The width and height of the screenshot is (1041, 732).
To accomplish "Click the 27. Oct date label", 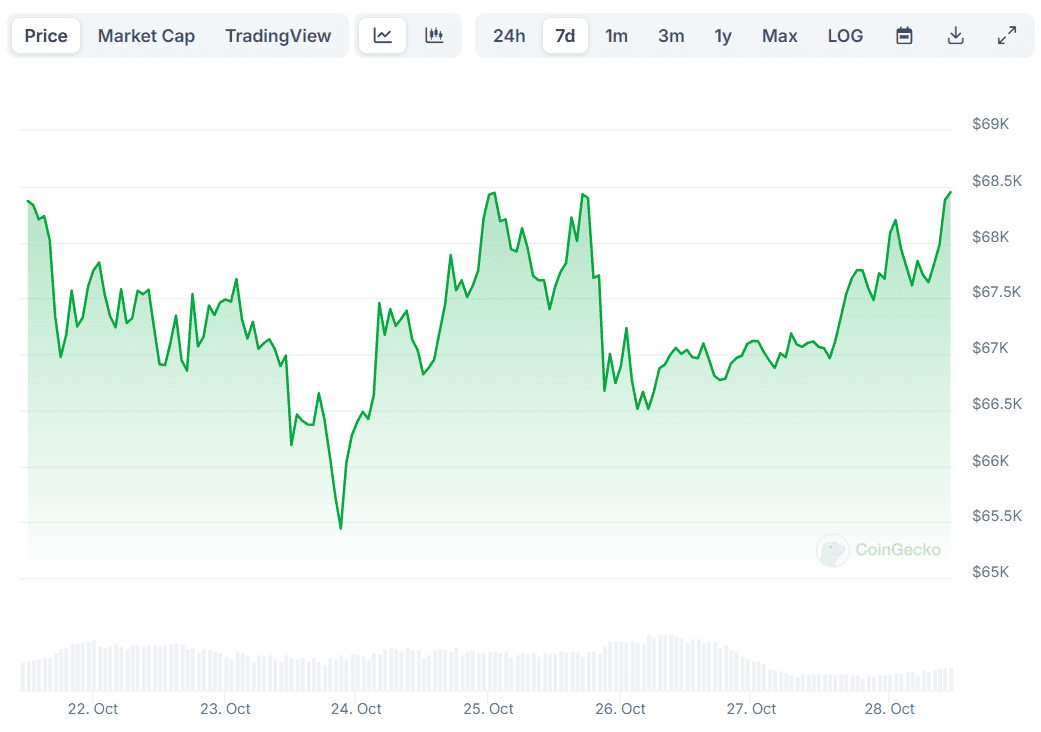I will [x=751, y=709].
